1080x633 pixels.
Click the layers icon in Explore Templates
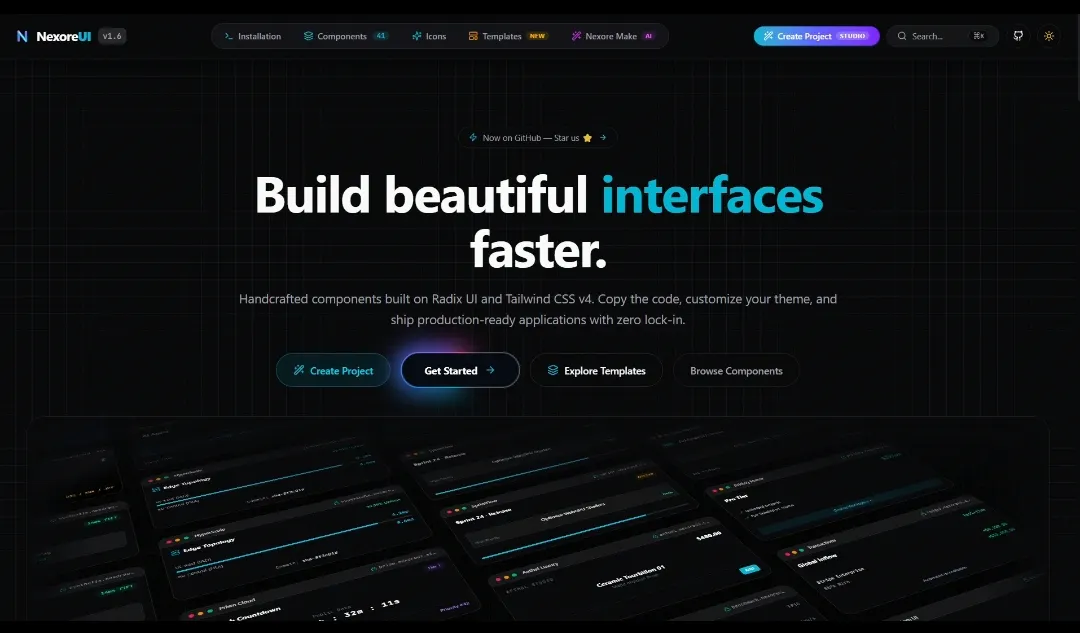coord(552,370)
